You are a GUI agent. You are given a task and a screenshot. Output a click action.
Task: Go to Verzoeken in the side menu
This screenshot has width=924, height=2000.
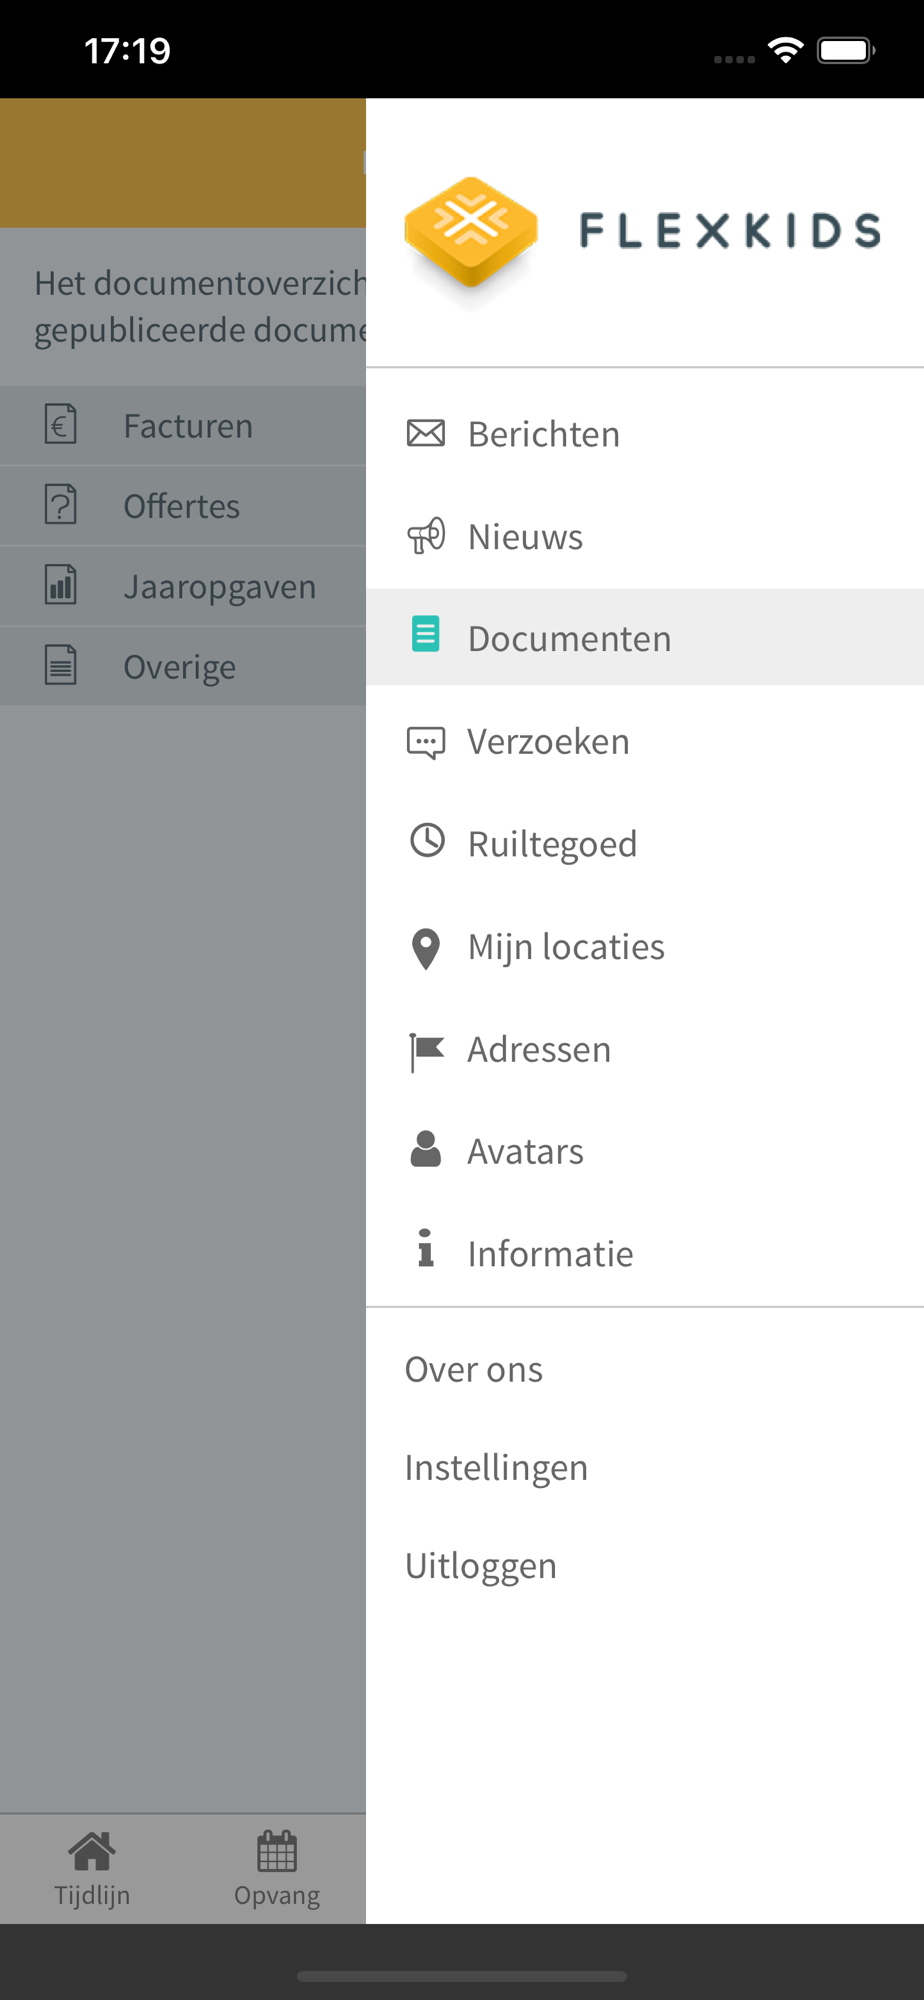point(645,742)
